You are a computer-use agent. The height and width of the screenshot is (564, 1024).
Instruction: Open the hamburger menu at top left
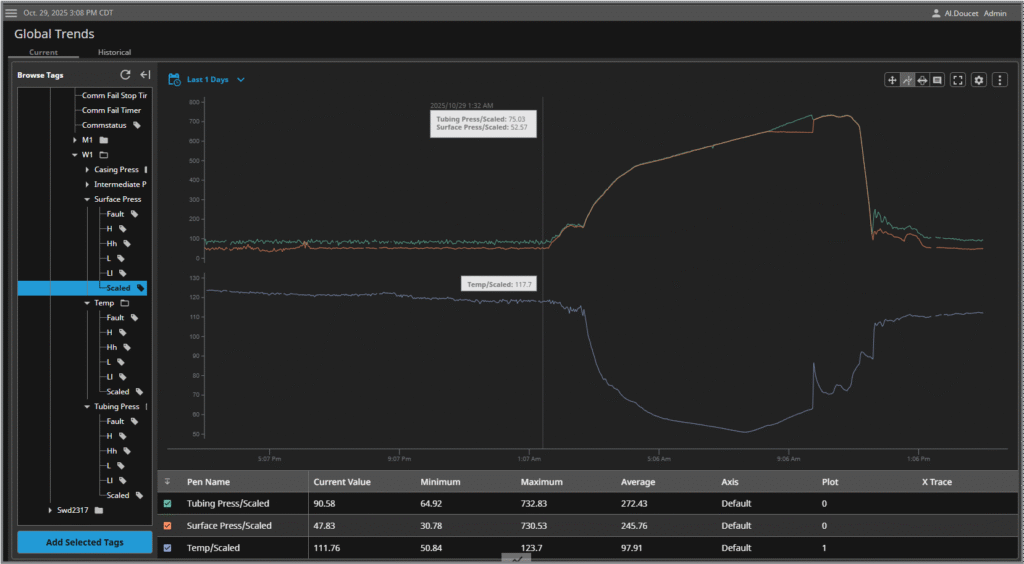point(11,13)
